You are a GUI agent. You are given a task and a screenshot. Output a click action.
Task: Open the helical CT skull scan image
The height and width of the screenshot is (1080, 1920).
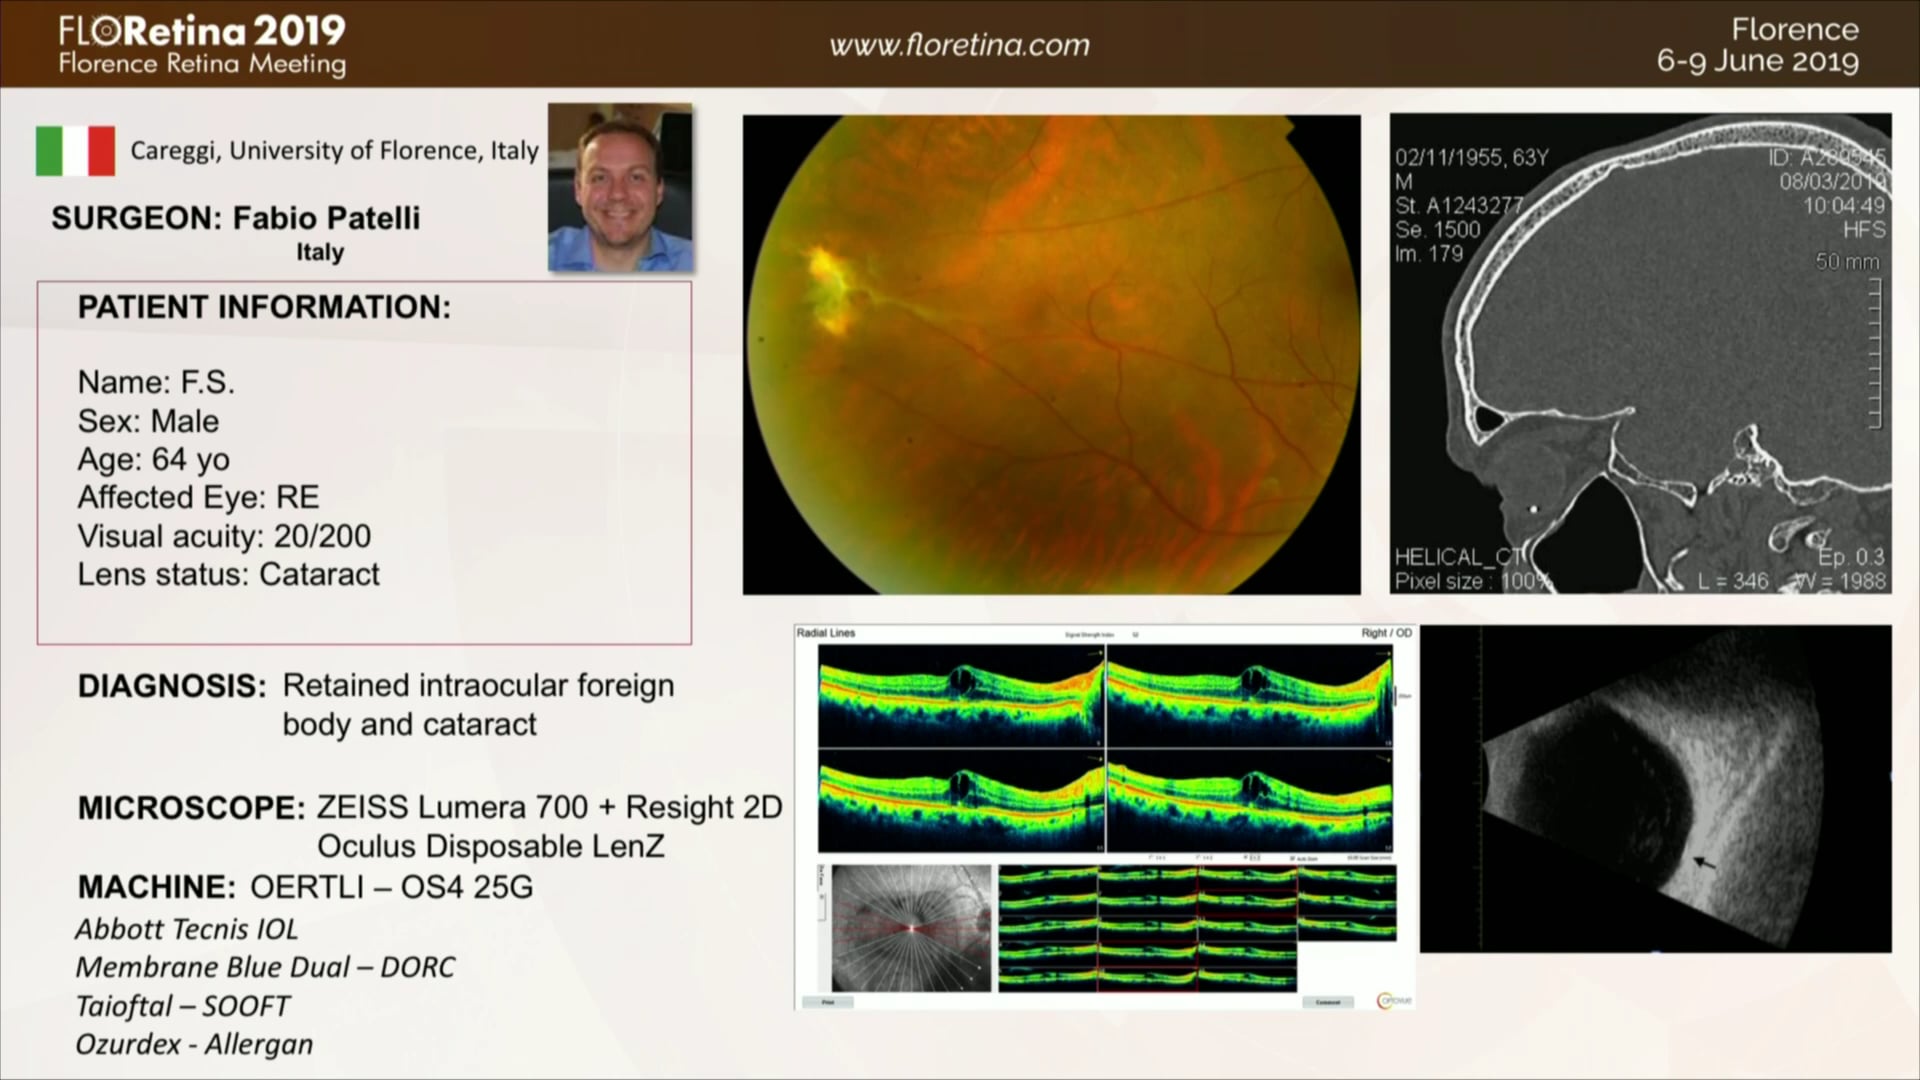pos(1640,354)
